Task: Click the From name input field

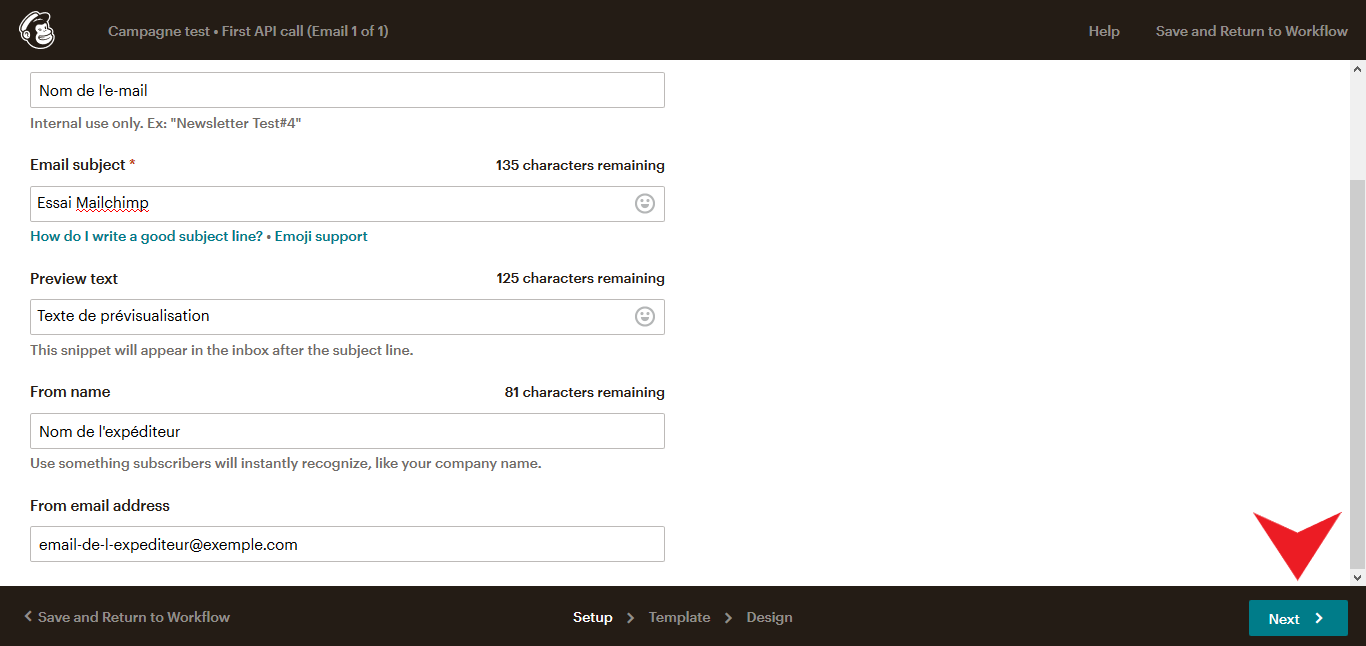Action: [x=347, y=431]
